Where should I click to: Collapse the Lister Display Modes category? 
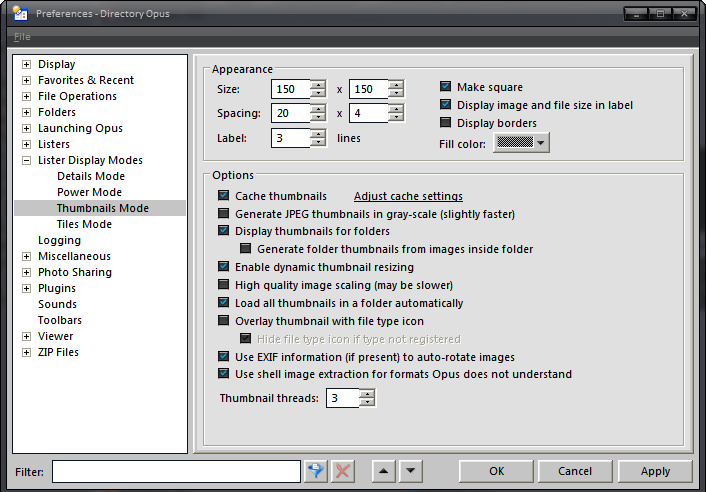click(x=27, y=160)
